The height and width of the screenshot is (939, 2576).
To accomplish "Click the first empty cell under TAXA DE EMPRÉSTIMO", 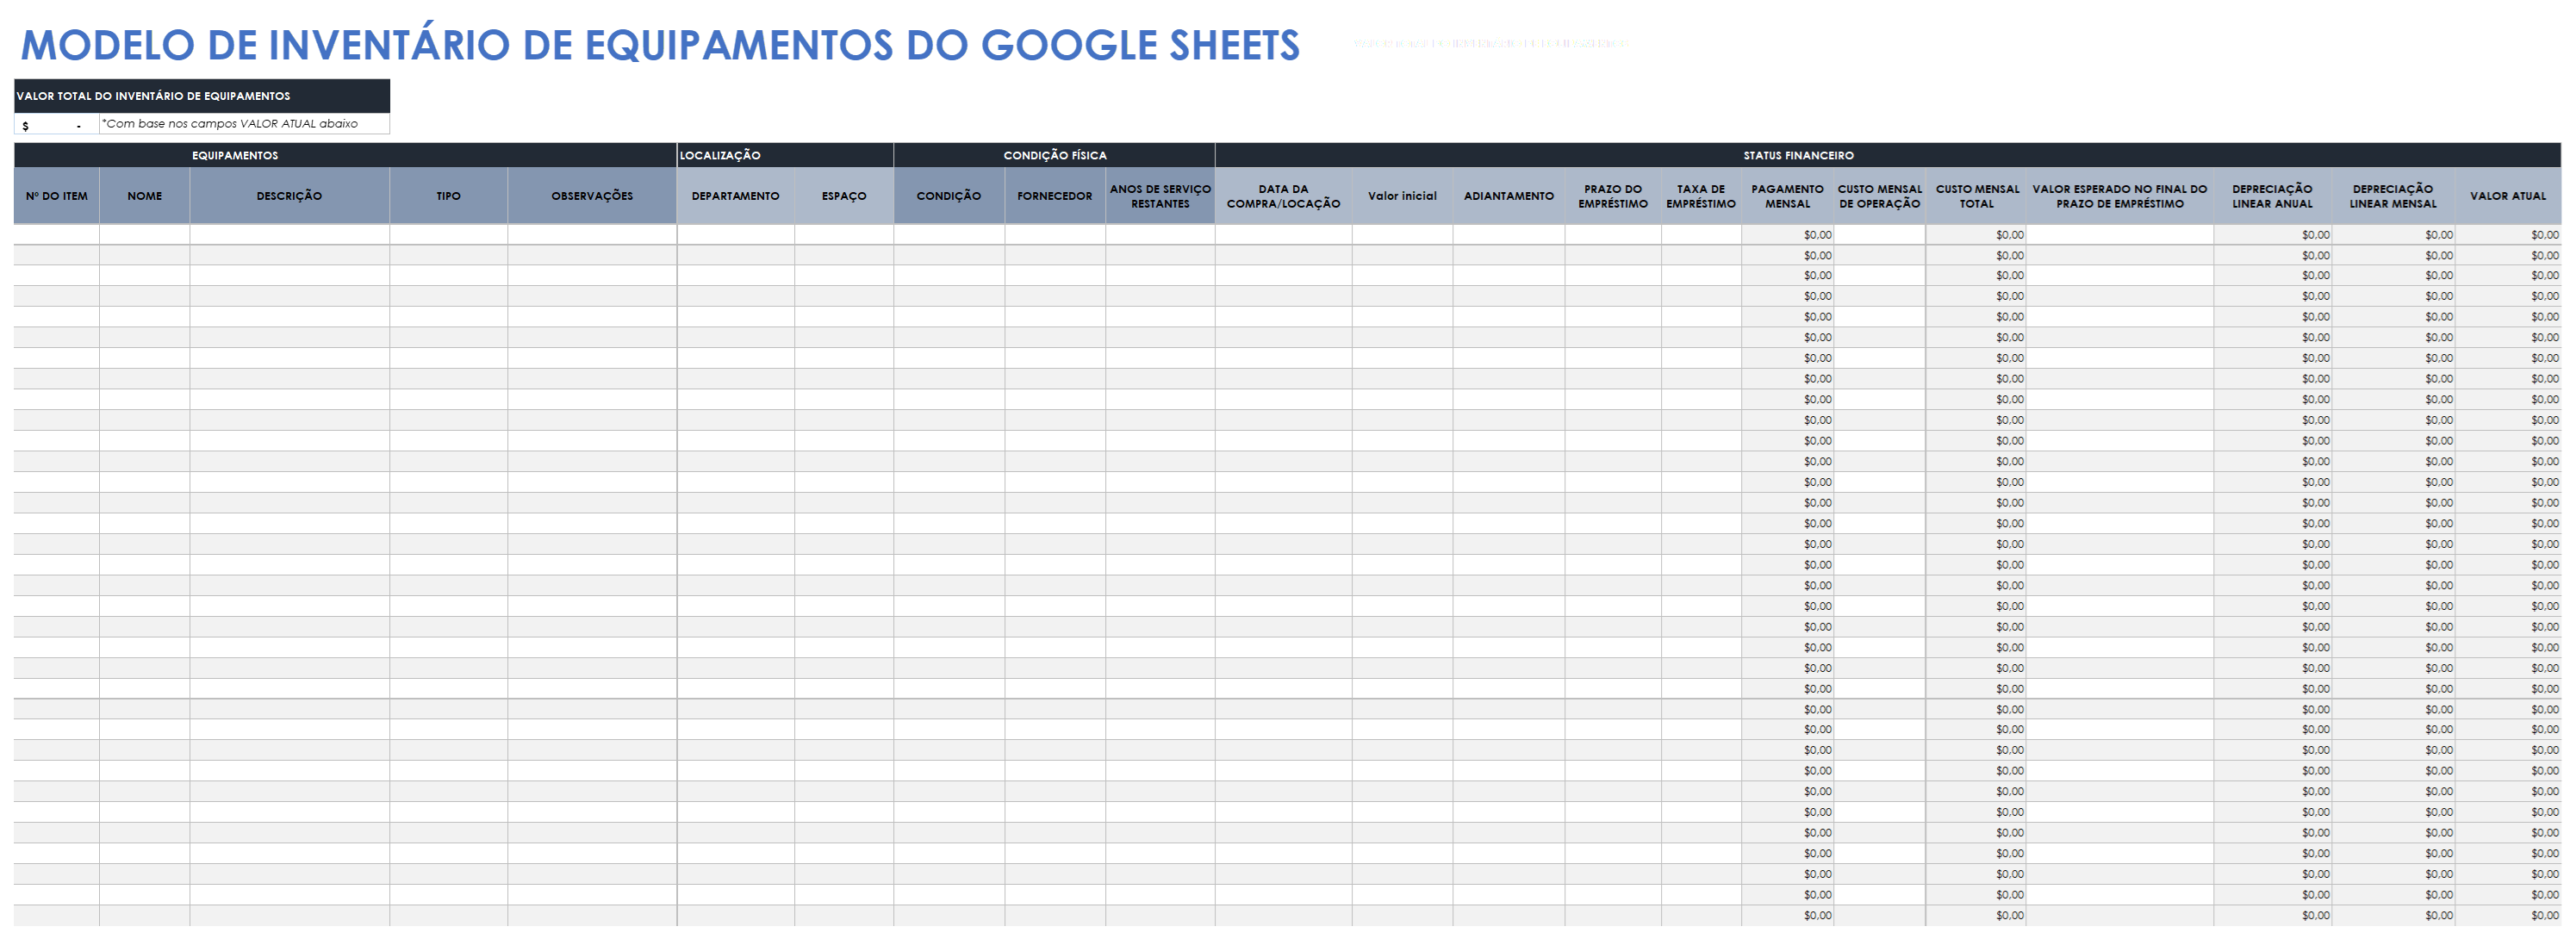I will [1701, 235].
